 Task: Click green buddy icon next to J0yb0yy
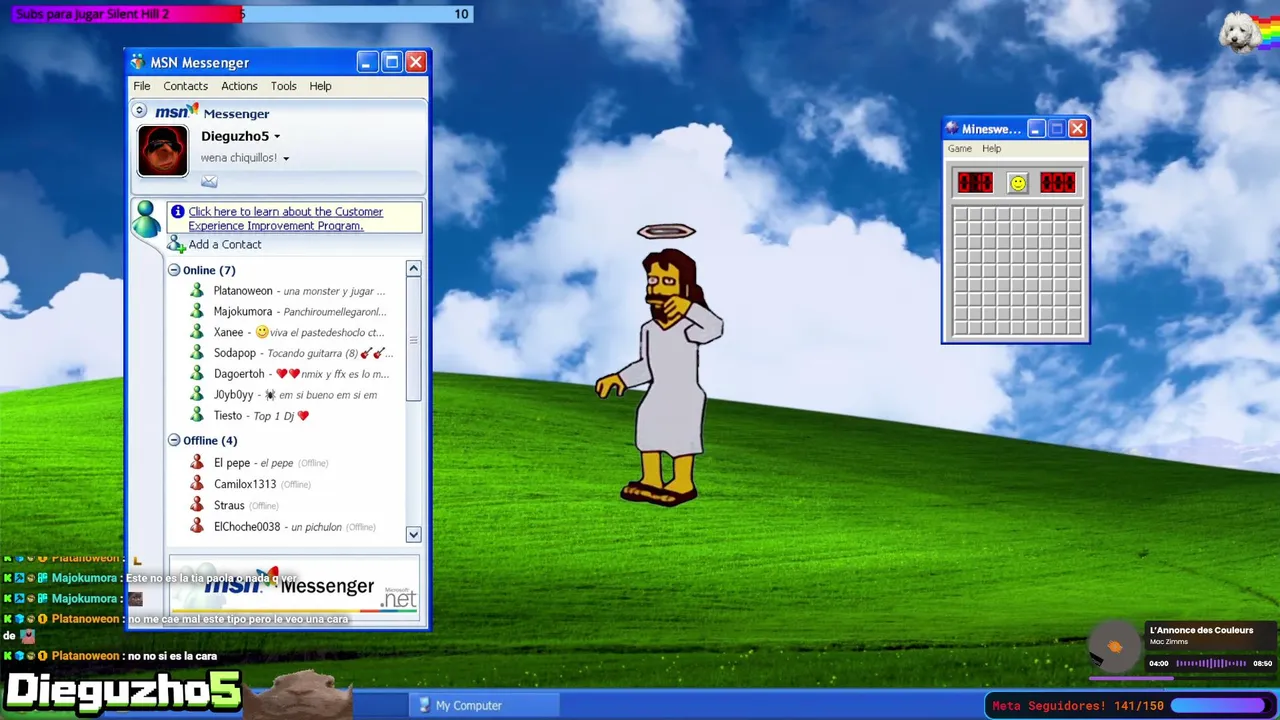[197, 394]
